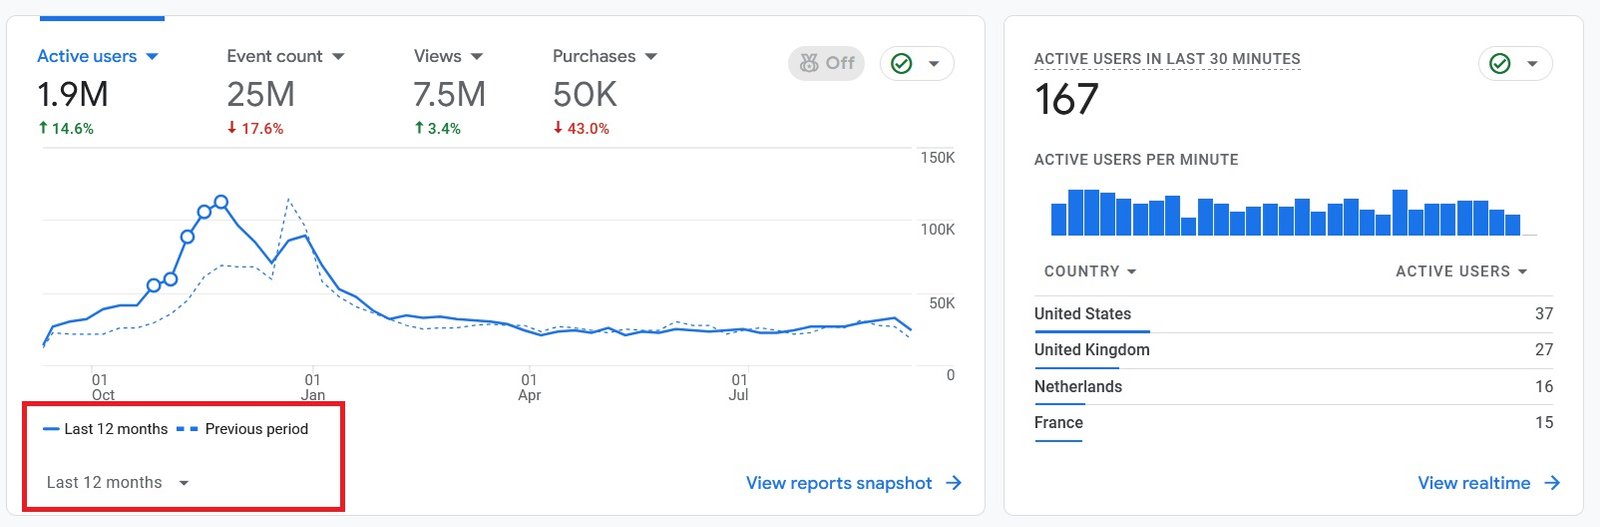
Task: Click the arrow icon beside View reports snapshot
Action: tap(954, 483)
